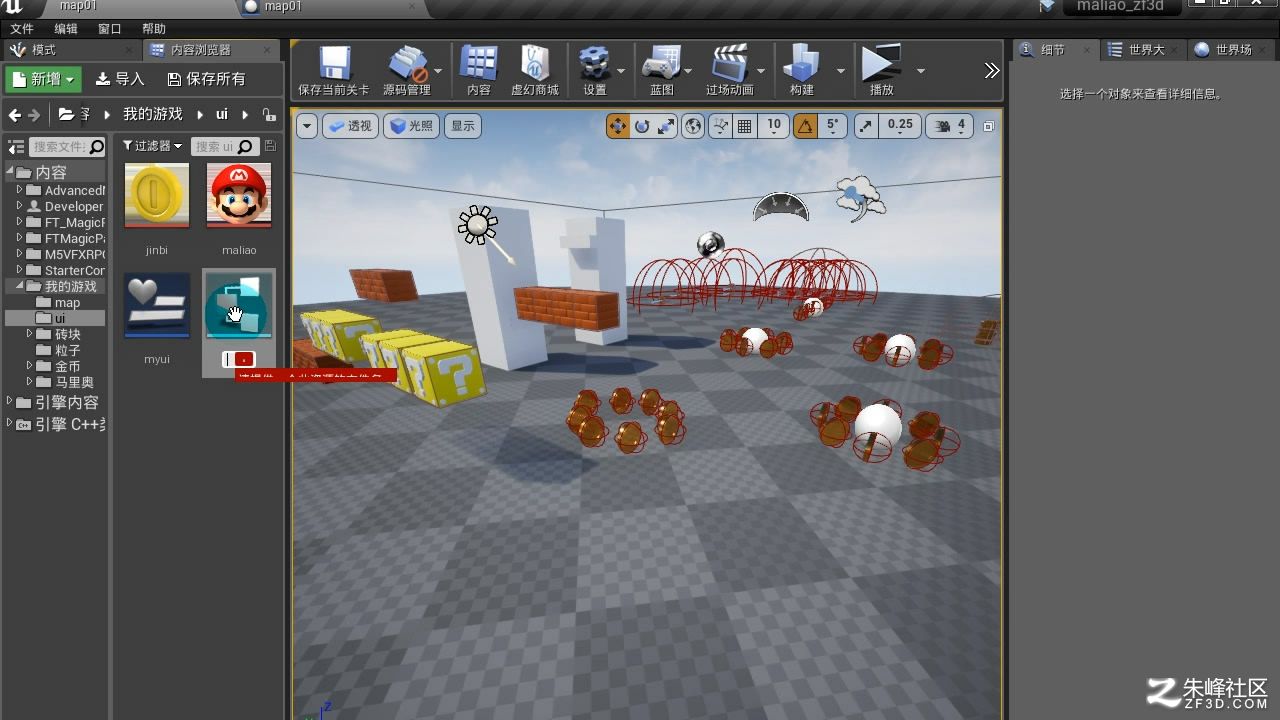This screenshot has width=1280, height=720.
Task: Expand the 引擎内容 folder
Action: point(10,402)
